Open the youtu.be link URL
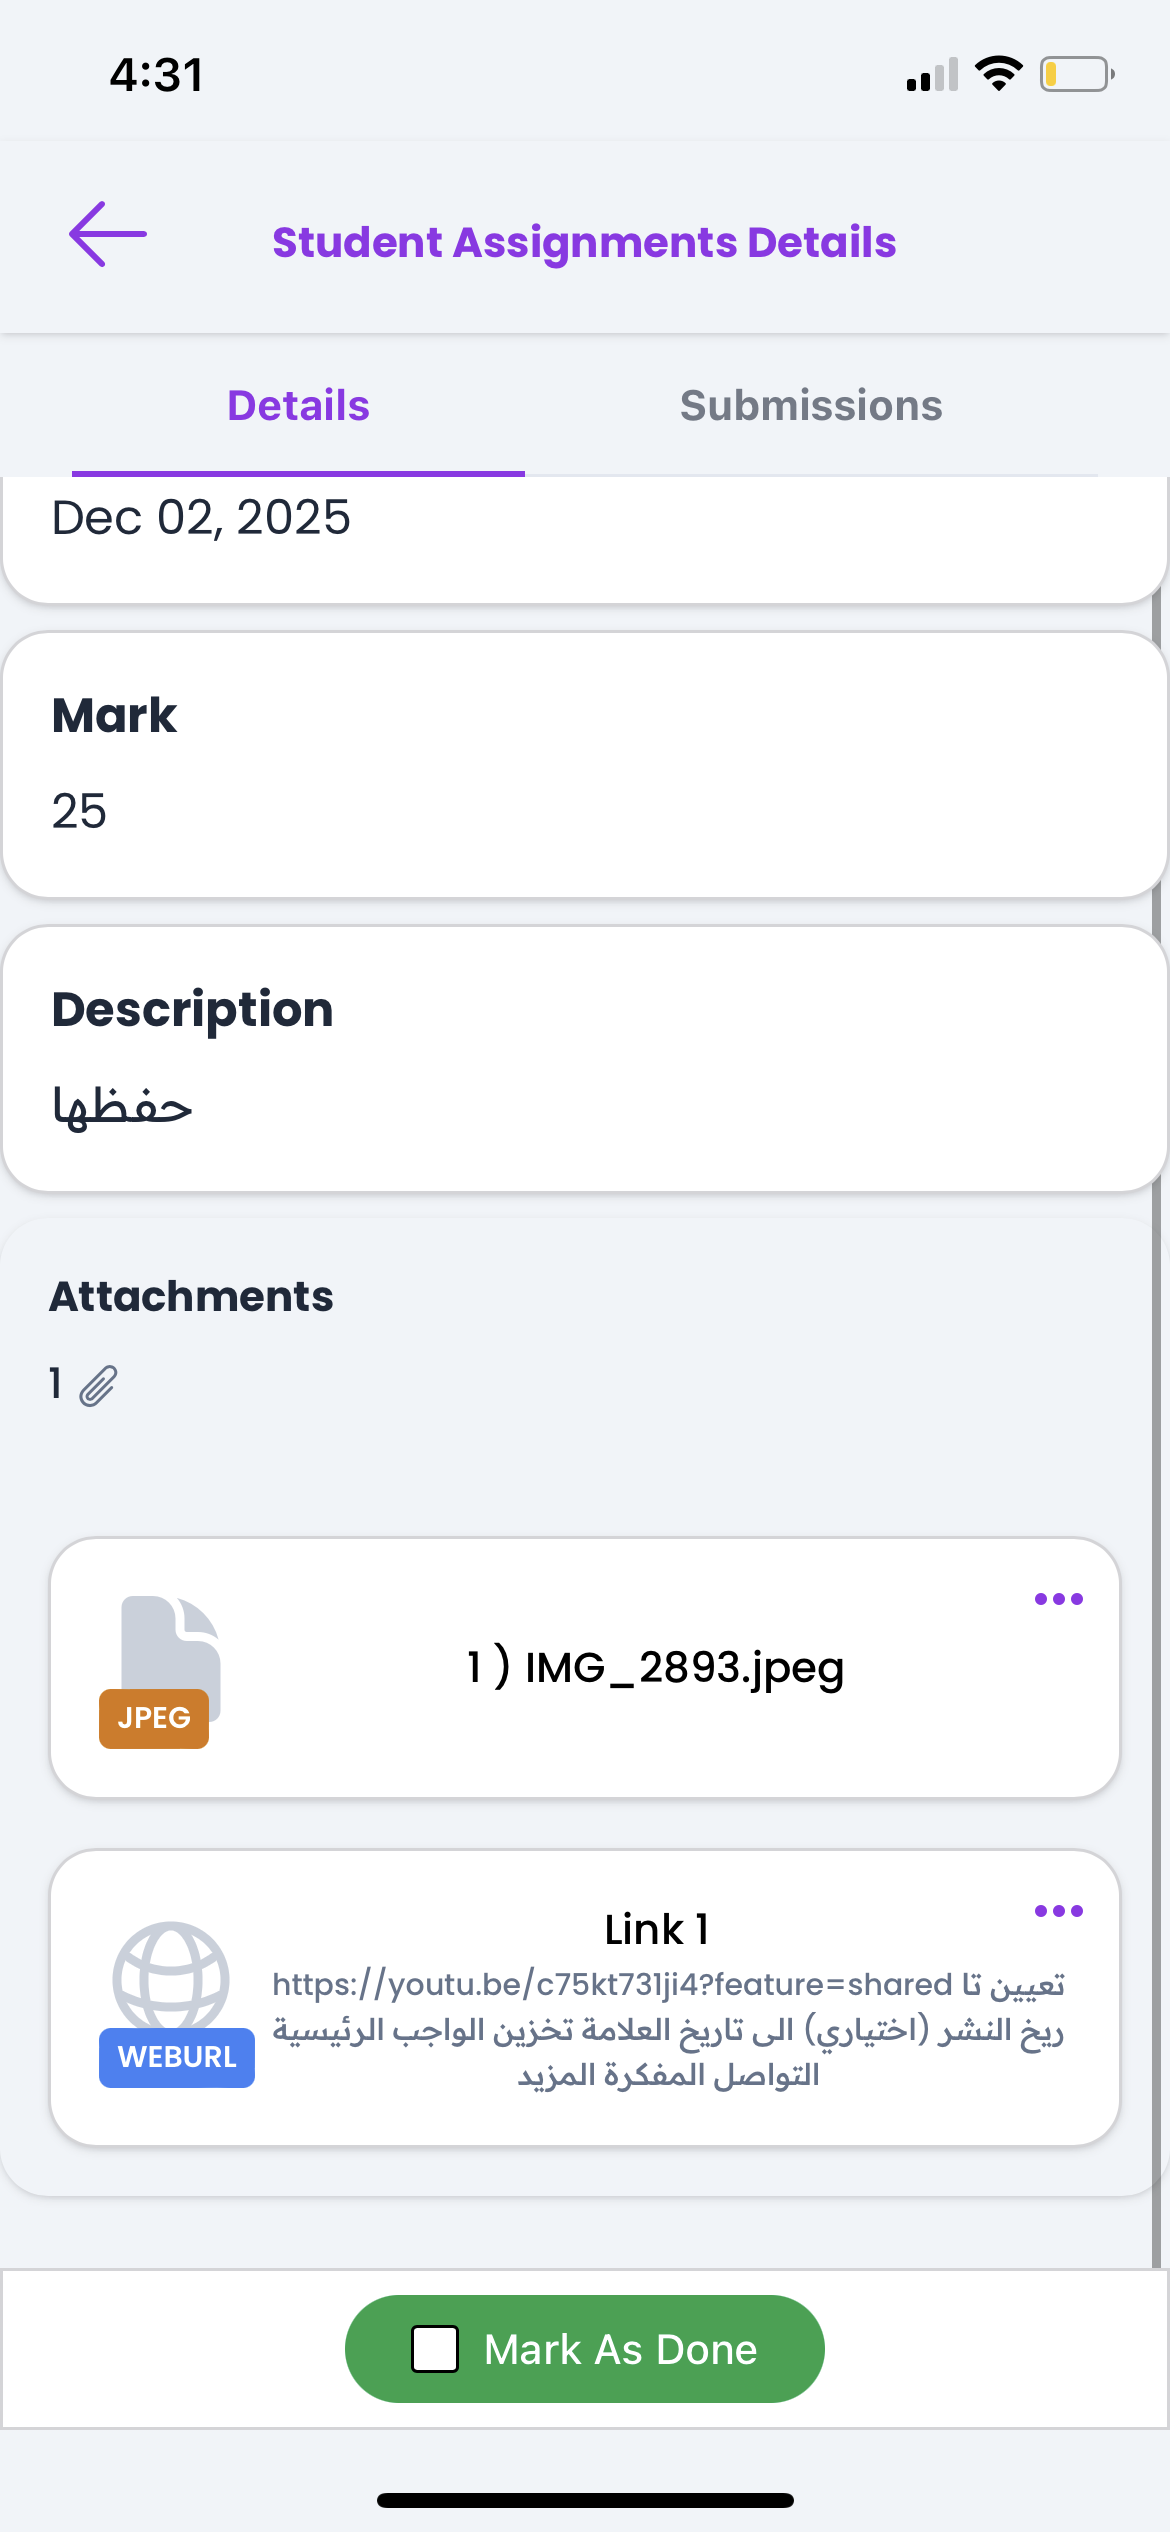The width and height of the screenshot is (1170, 2532). click(612, 1985)
